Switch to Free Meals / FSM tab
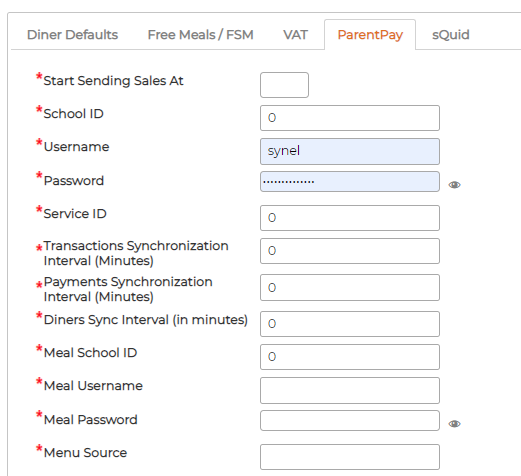 [x=201, y=35]
